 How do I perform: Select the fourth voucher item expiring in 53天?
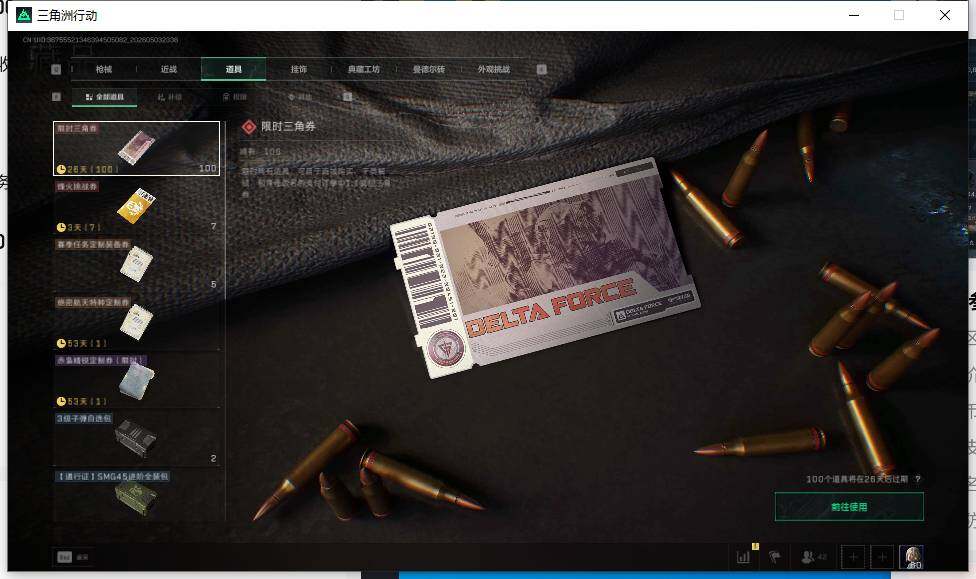pyautogui.click(x=136, y=322)
